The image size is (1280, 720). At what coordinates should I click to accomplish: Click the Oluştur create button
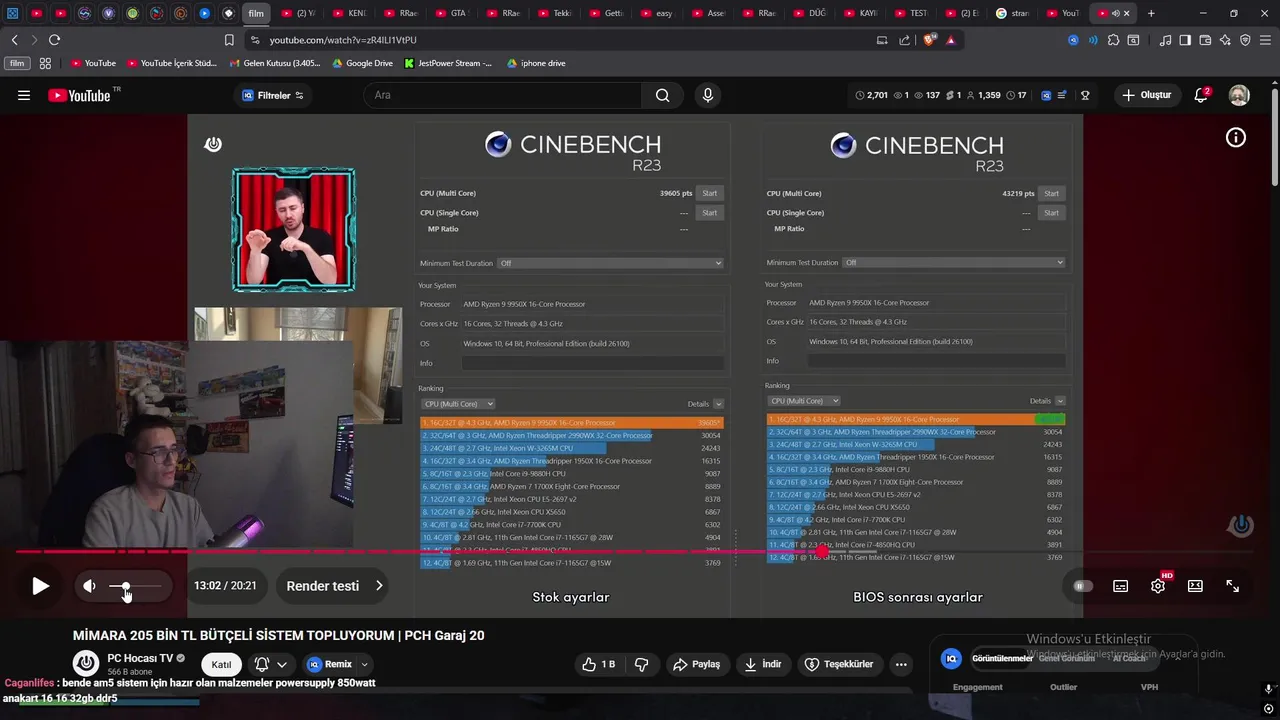[1146, 95]
